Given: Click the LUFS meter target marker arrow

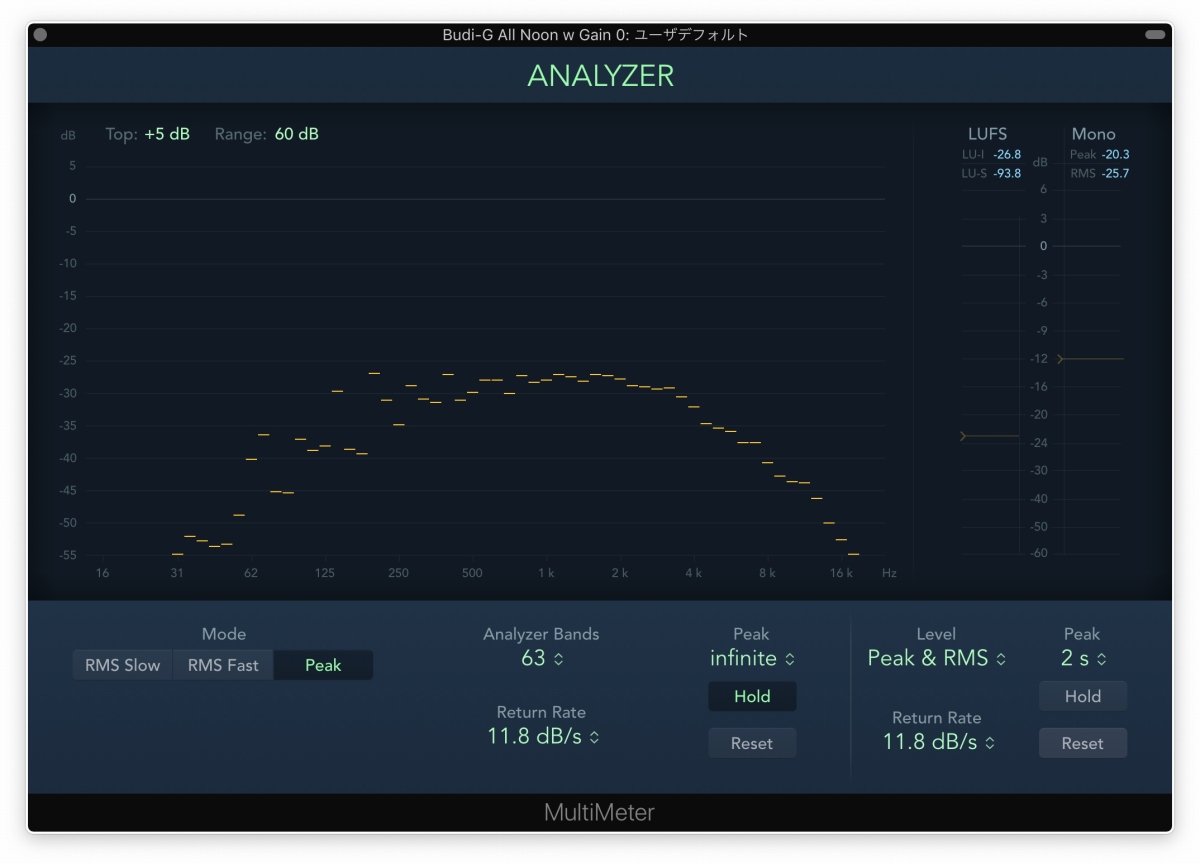Looking at the screenshot, I should click(x=964, y=436).
